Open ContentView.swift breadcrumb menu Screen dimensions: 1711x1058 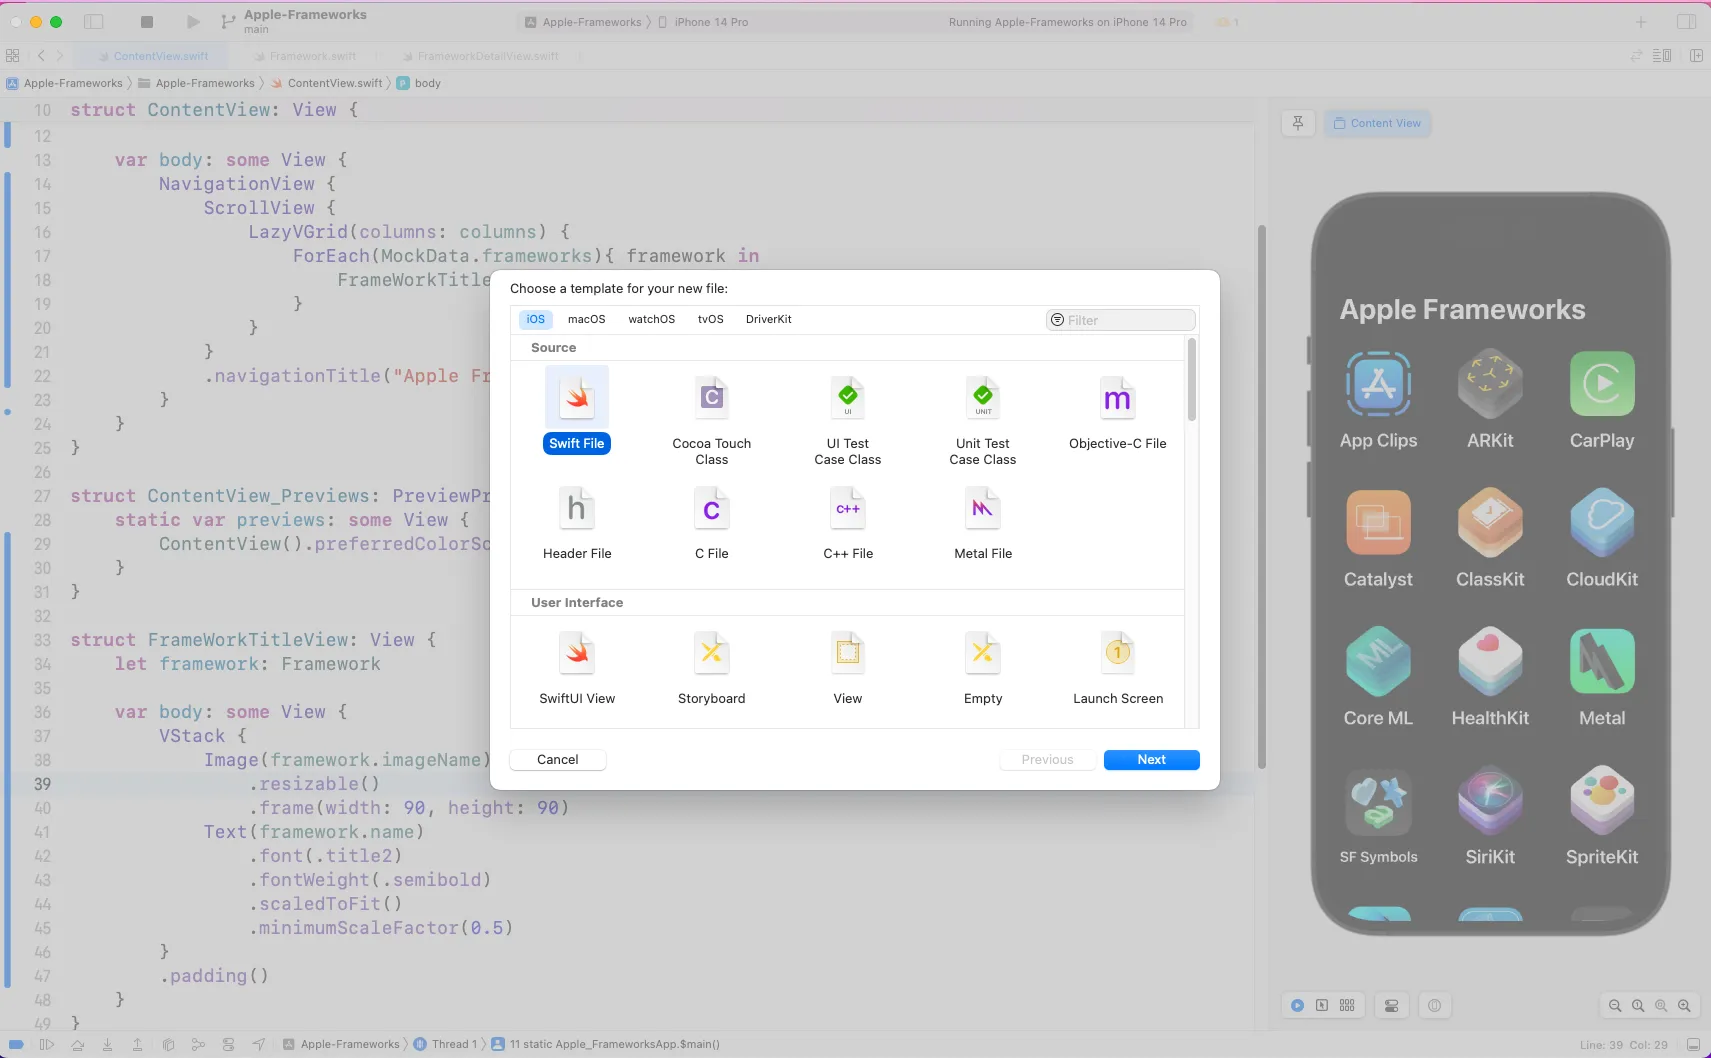click(327, 83)
